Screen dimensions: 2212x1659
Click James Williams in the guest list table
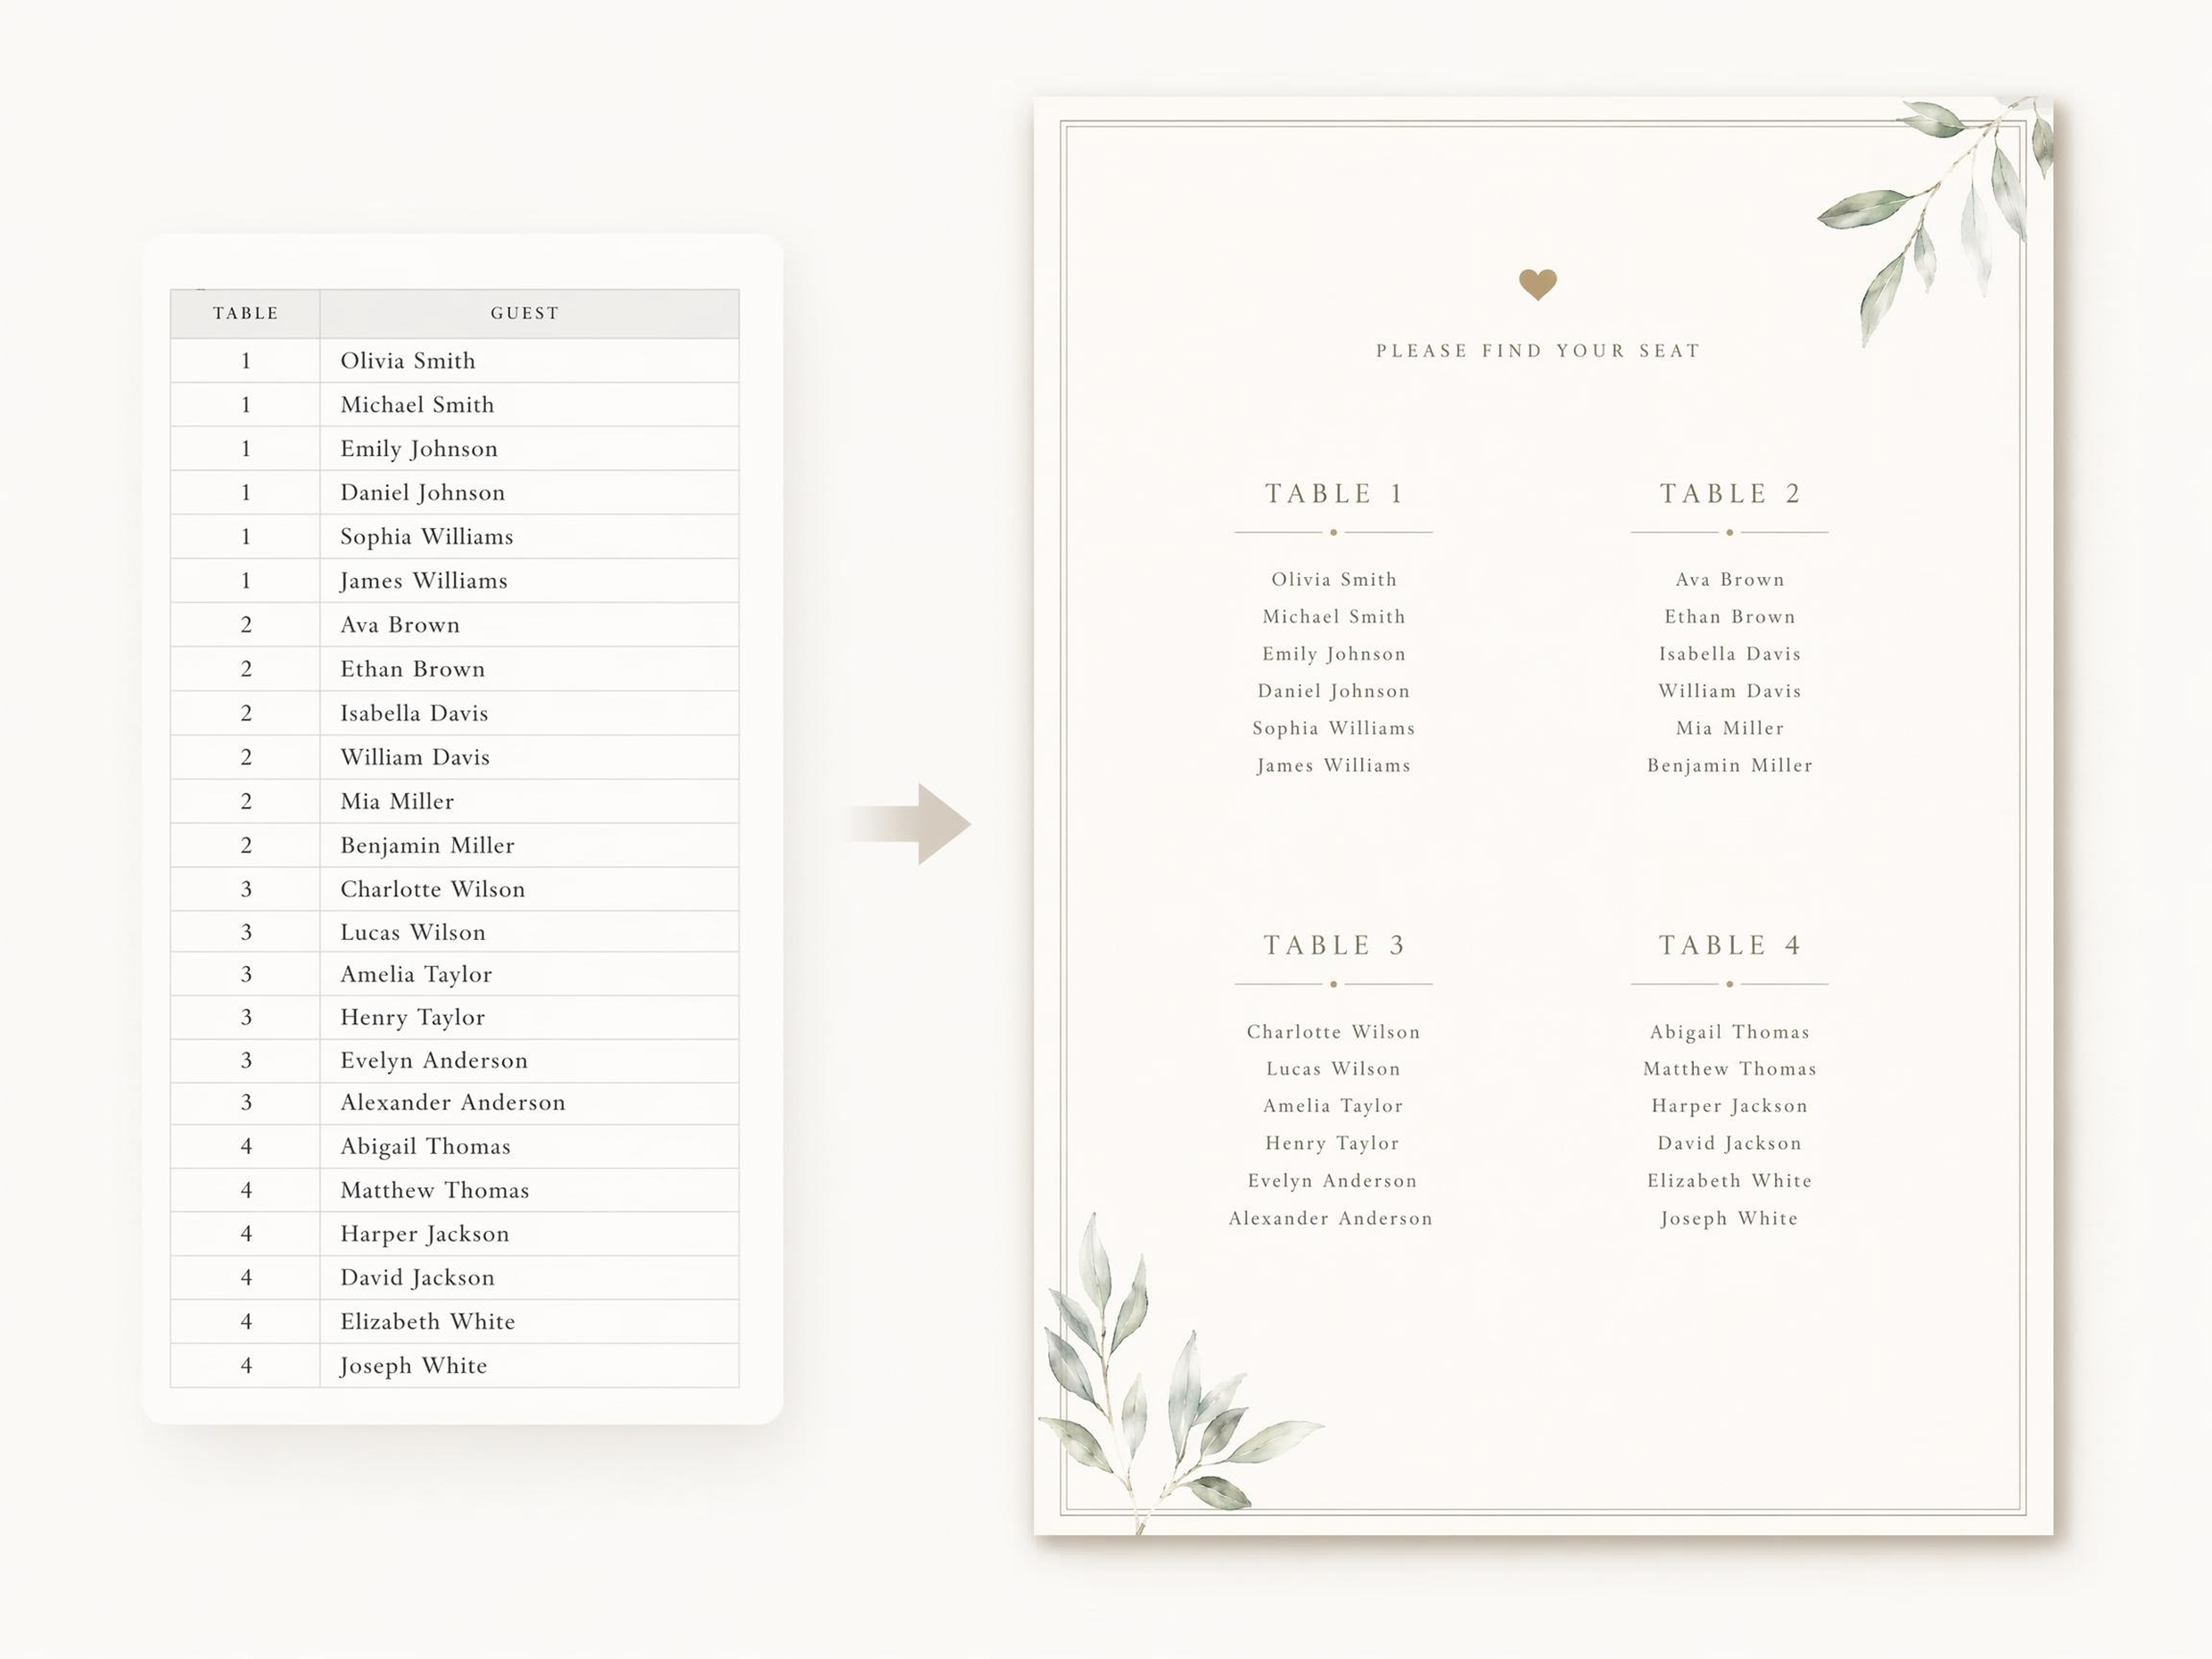[x=423, y=580]
